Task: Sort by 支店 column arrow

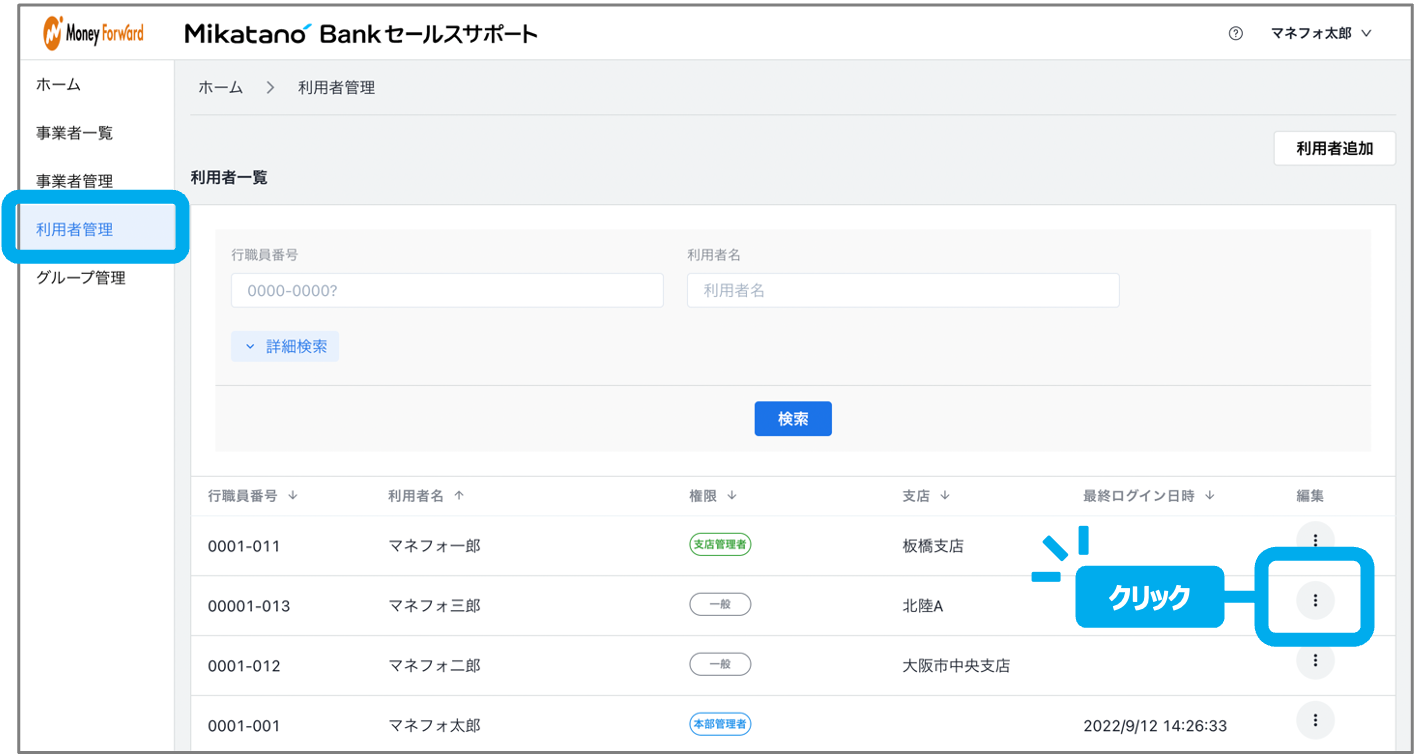Action: pyautogui.click(x=945, y=496)
